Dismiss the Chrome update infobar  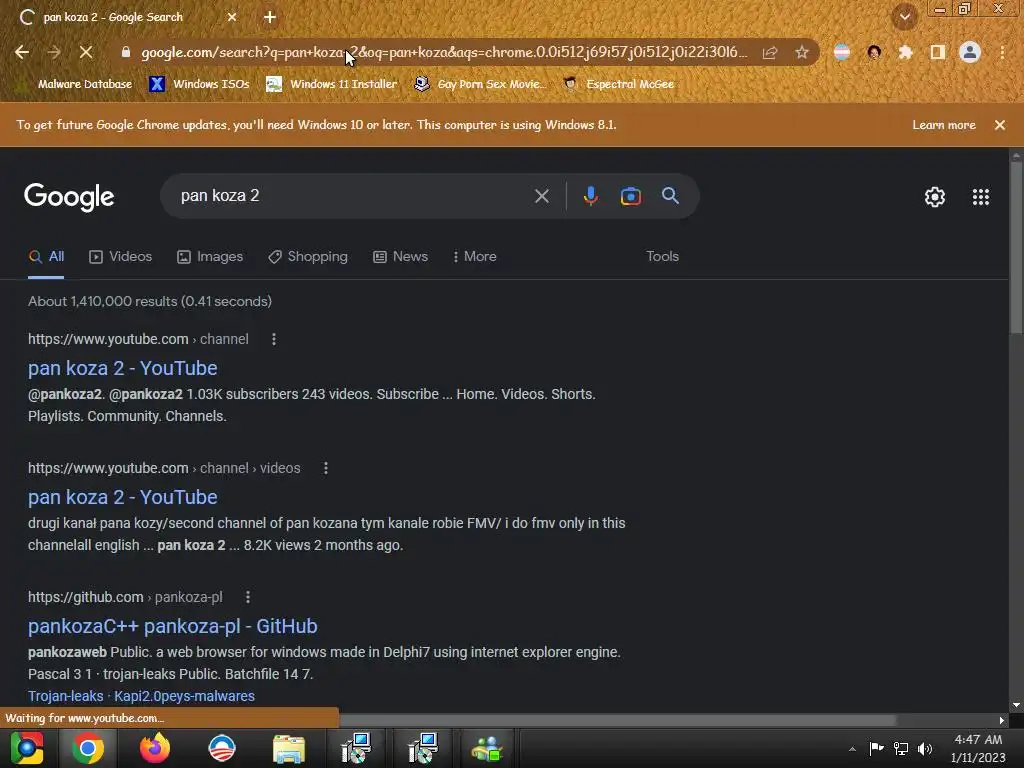pos(1000,125)
